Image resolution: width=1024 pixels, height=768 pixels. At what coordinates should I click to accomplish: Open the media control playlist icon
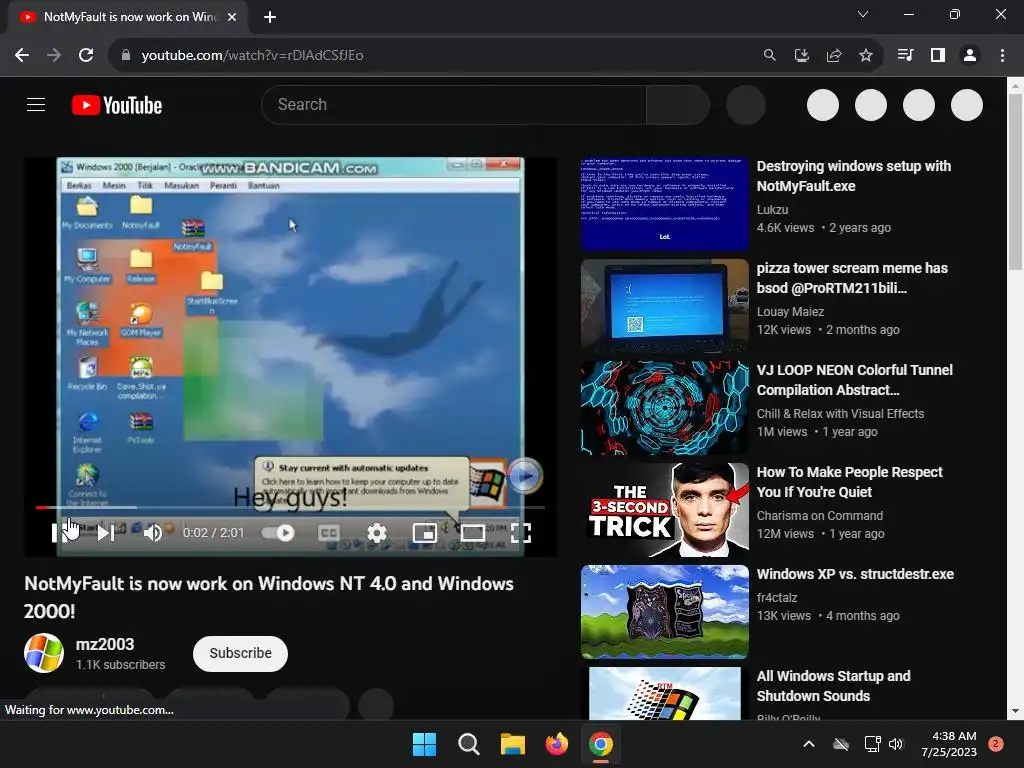[x=905, y=55]
